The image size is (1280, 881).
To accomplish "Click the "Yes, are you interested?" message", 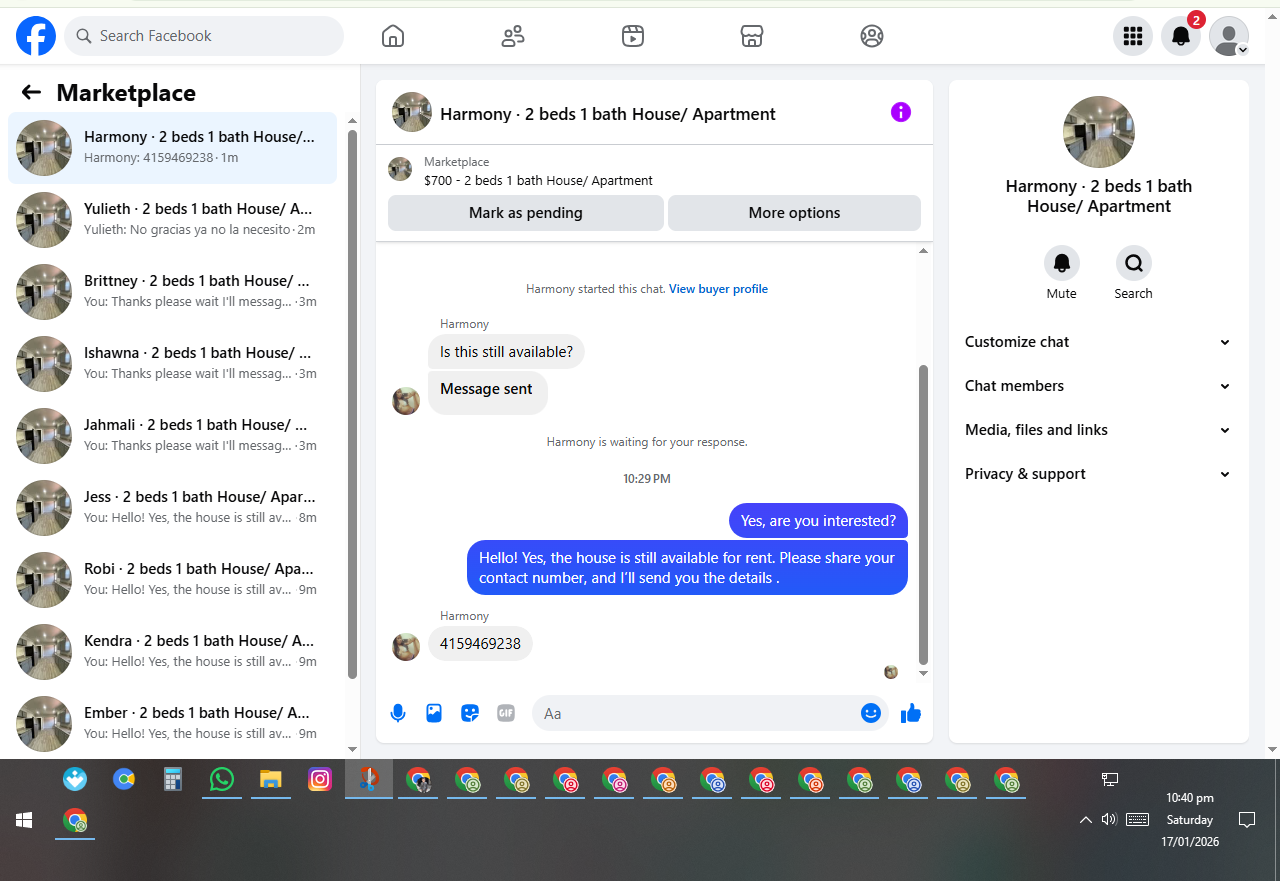I will [818, 521].
